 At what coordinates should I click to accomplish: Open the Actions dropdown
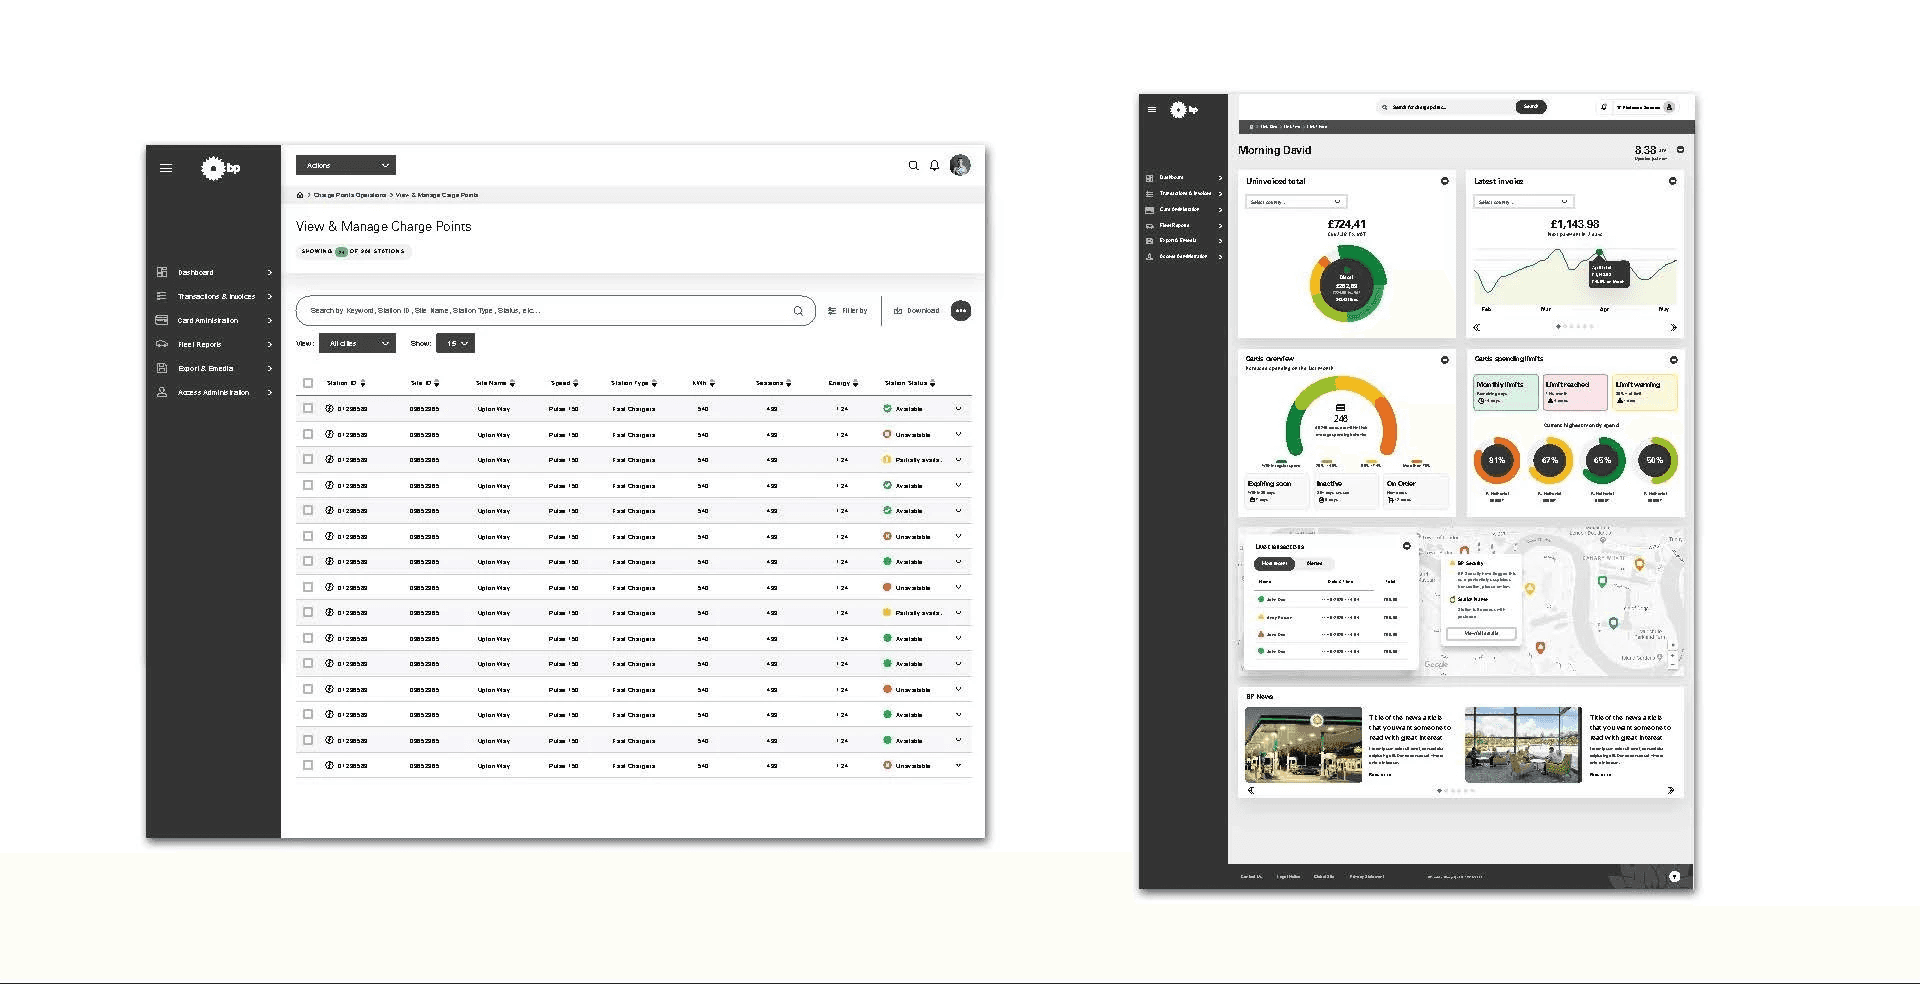pos(346,165)
